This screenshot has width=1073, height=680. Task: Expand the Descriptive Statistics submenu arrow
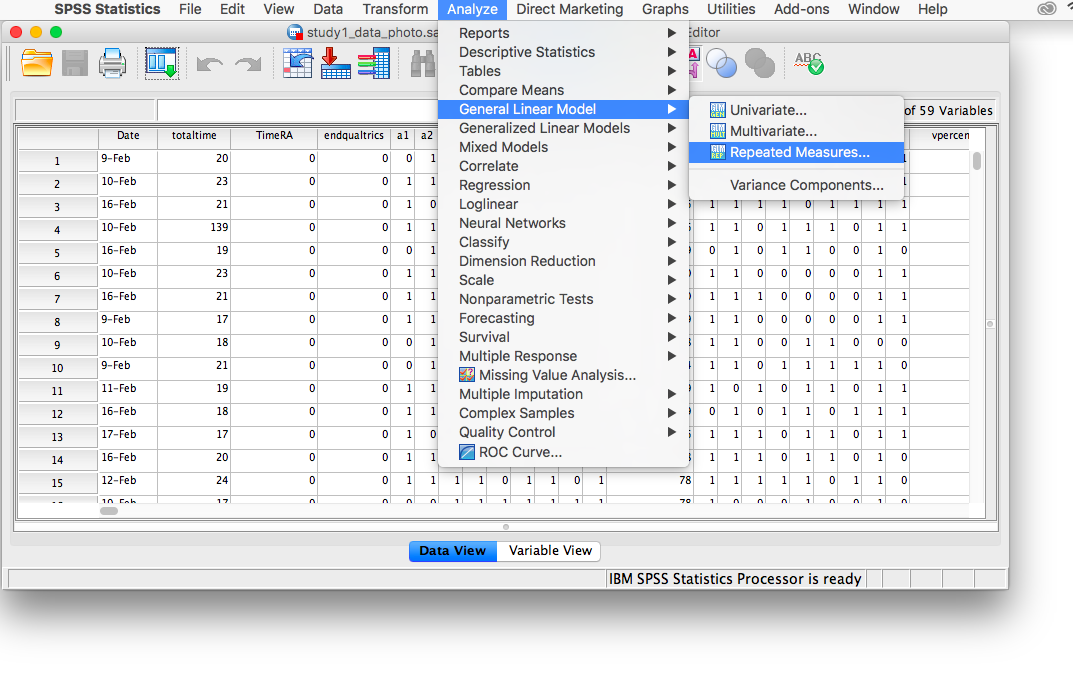[x=672, y=52]
